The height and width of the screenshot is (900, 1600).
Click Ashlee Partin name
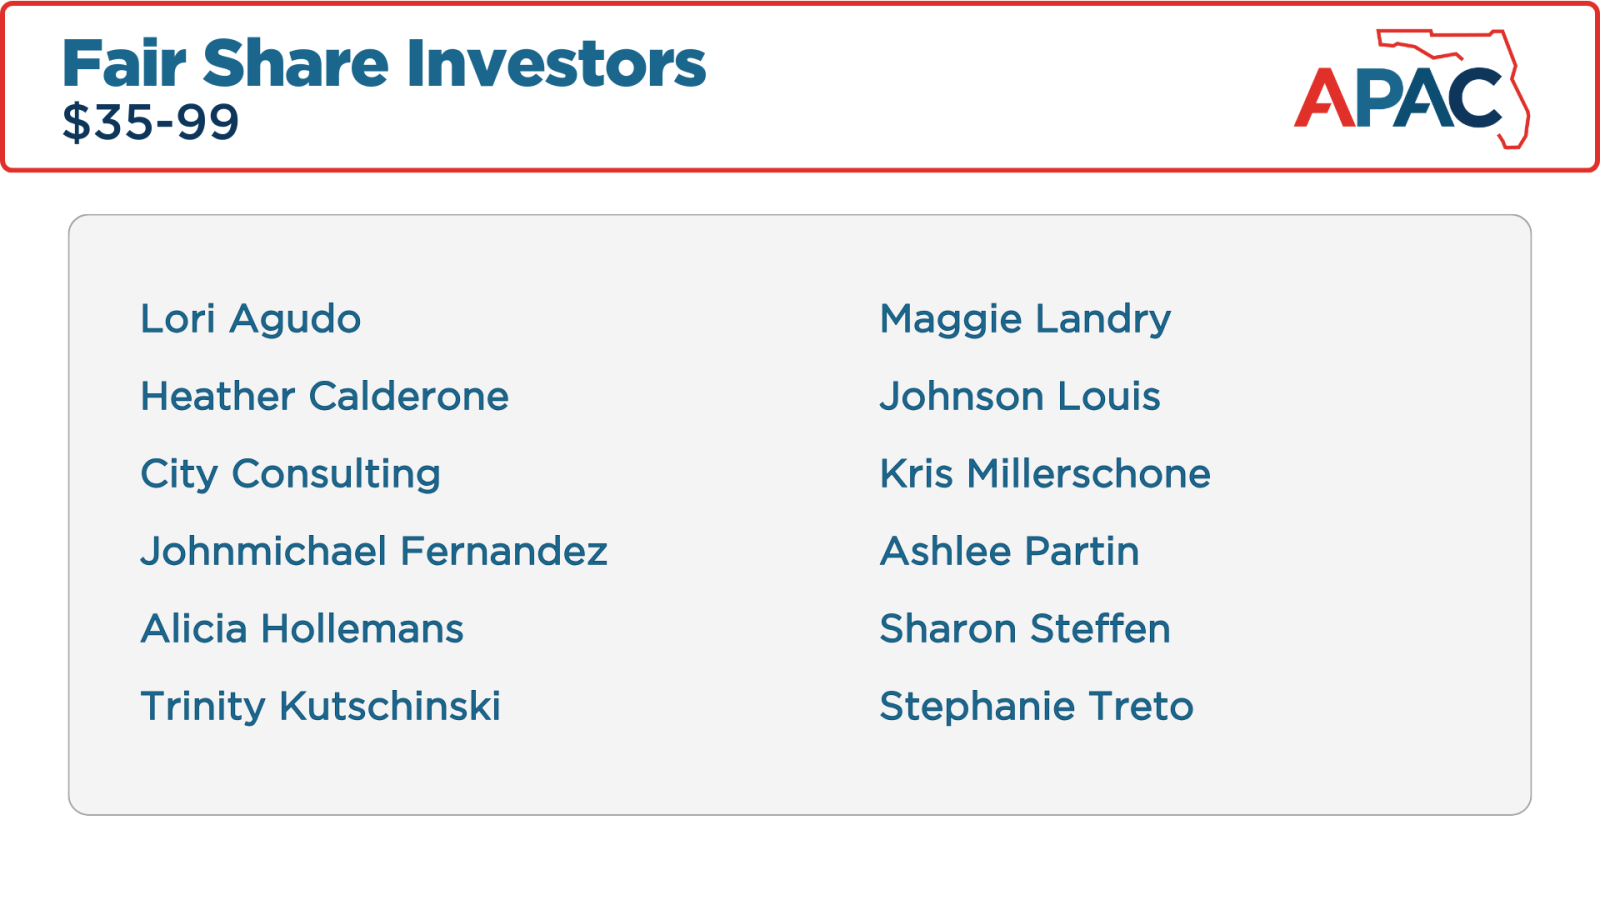pos(1009,551)
